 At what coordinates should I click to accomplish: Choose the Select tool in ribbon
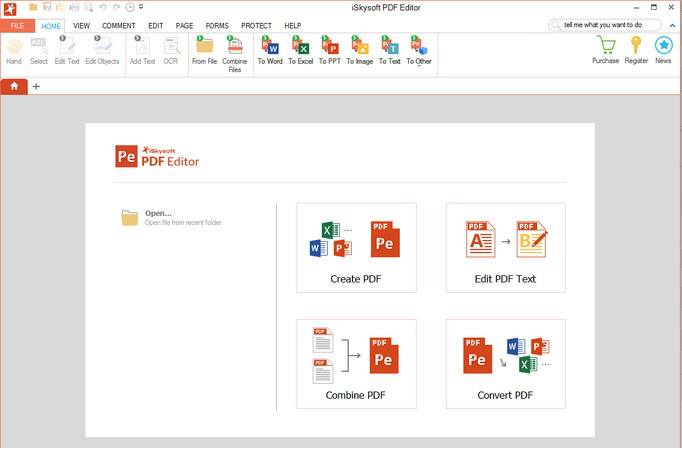click(39, 51)
